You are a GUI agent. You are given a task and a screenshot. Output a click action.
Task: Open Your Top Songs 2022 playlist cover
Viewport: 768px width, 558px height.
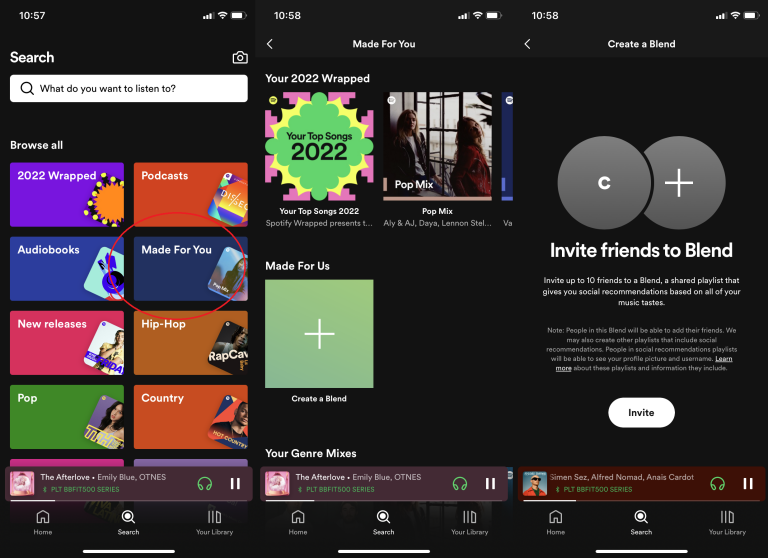tap(319, 146)
